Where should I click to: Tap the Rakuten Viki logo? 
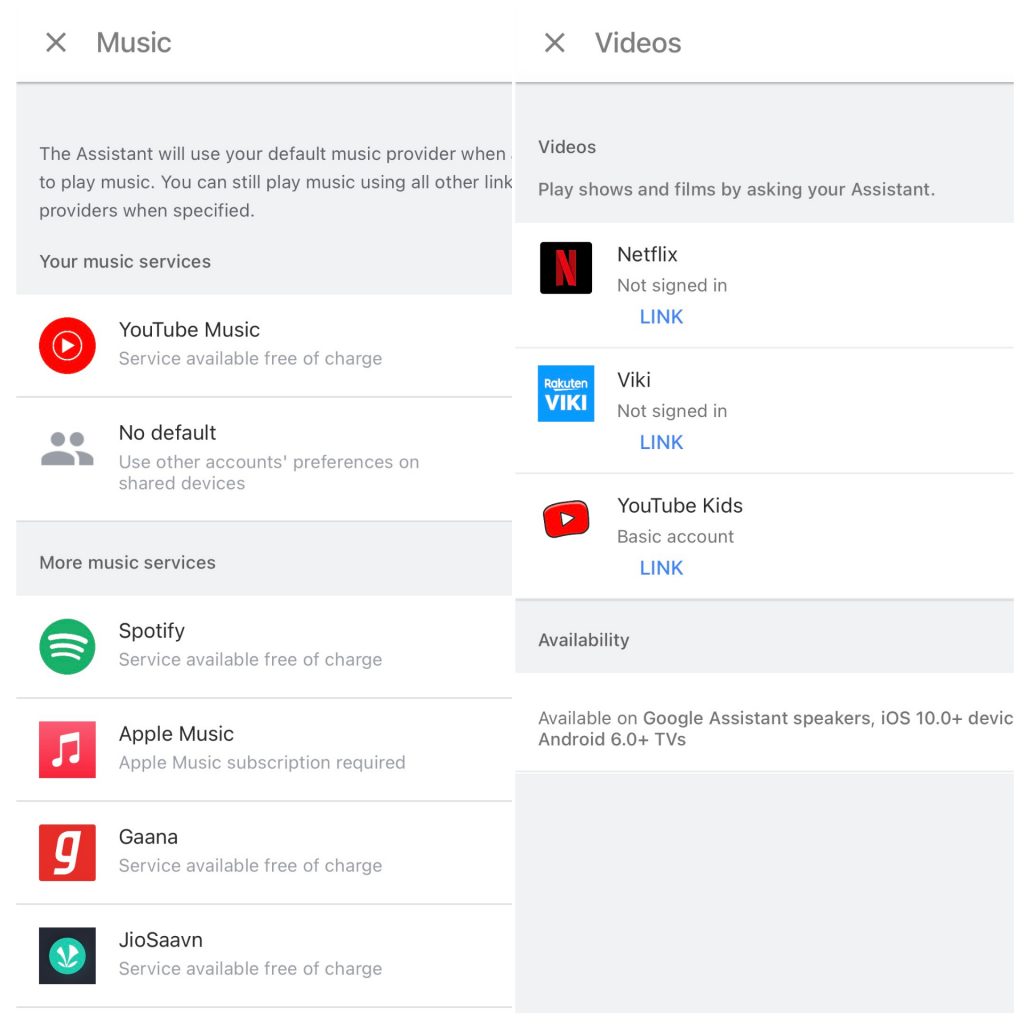[x=566, y=393]
